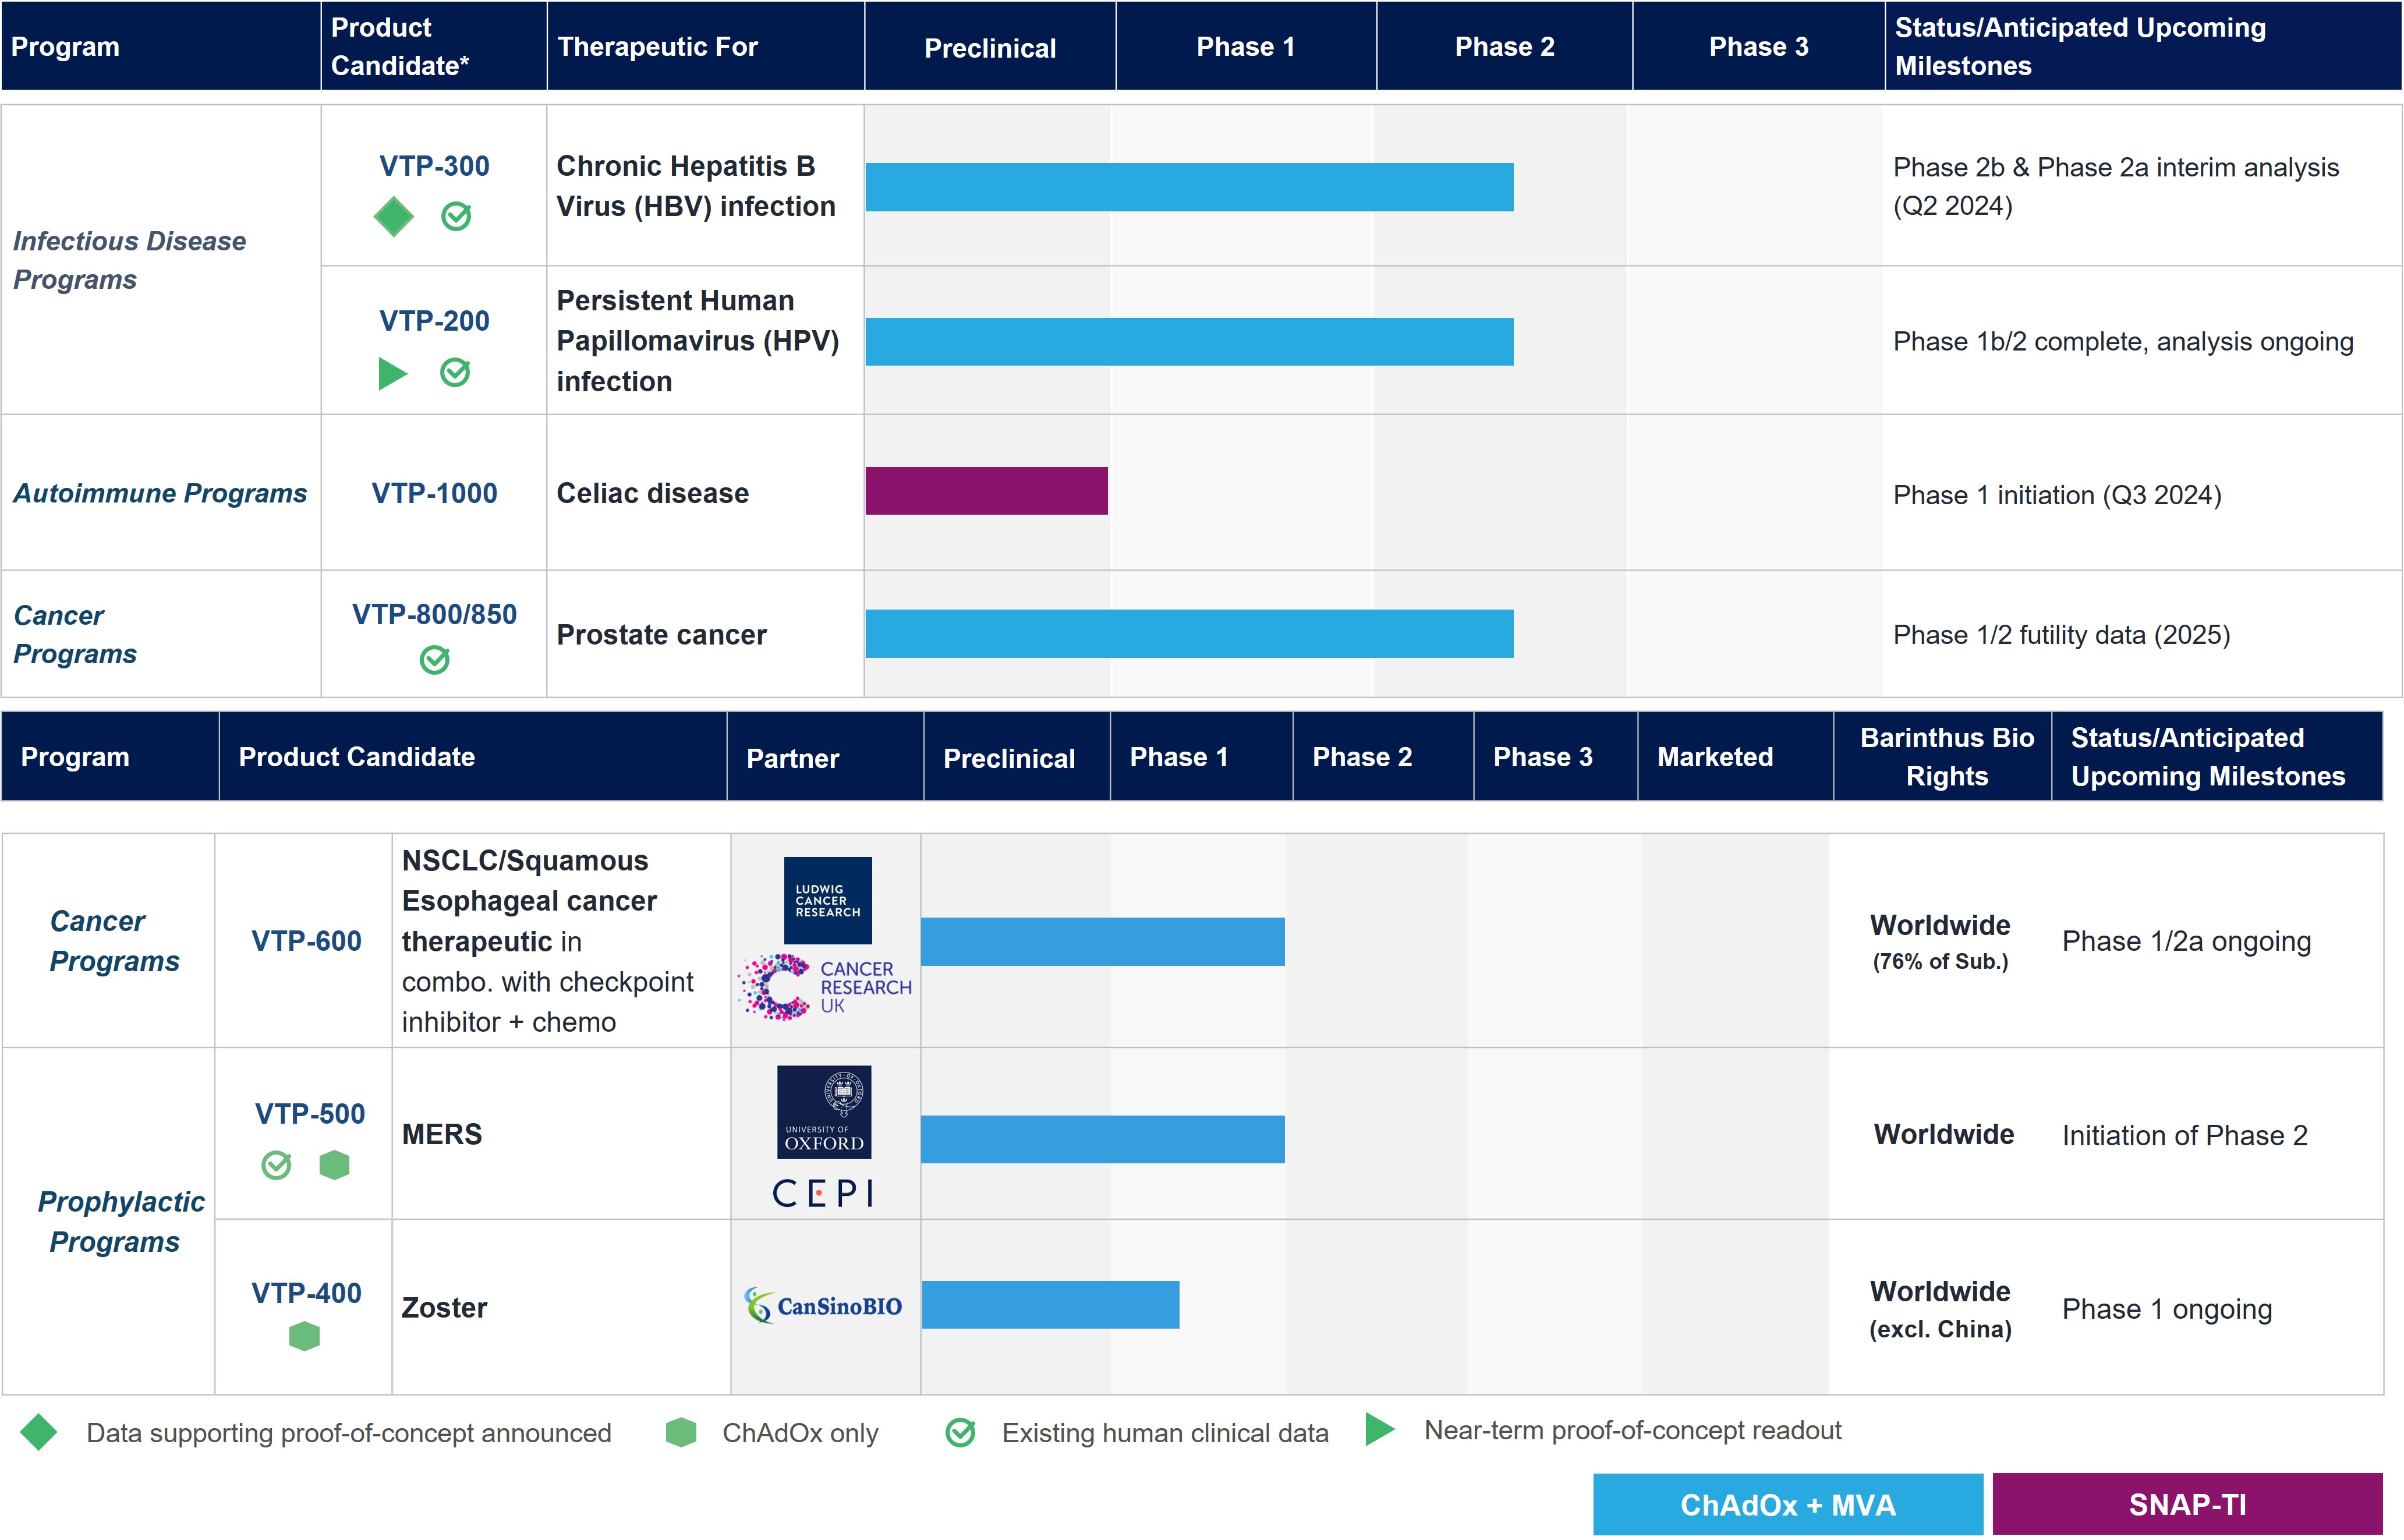This screenshot has height=1540, width=2404.
Task: Click the purple Celiac disease progress bar
Action: pyautogui.click(x=986, y=491)
